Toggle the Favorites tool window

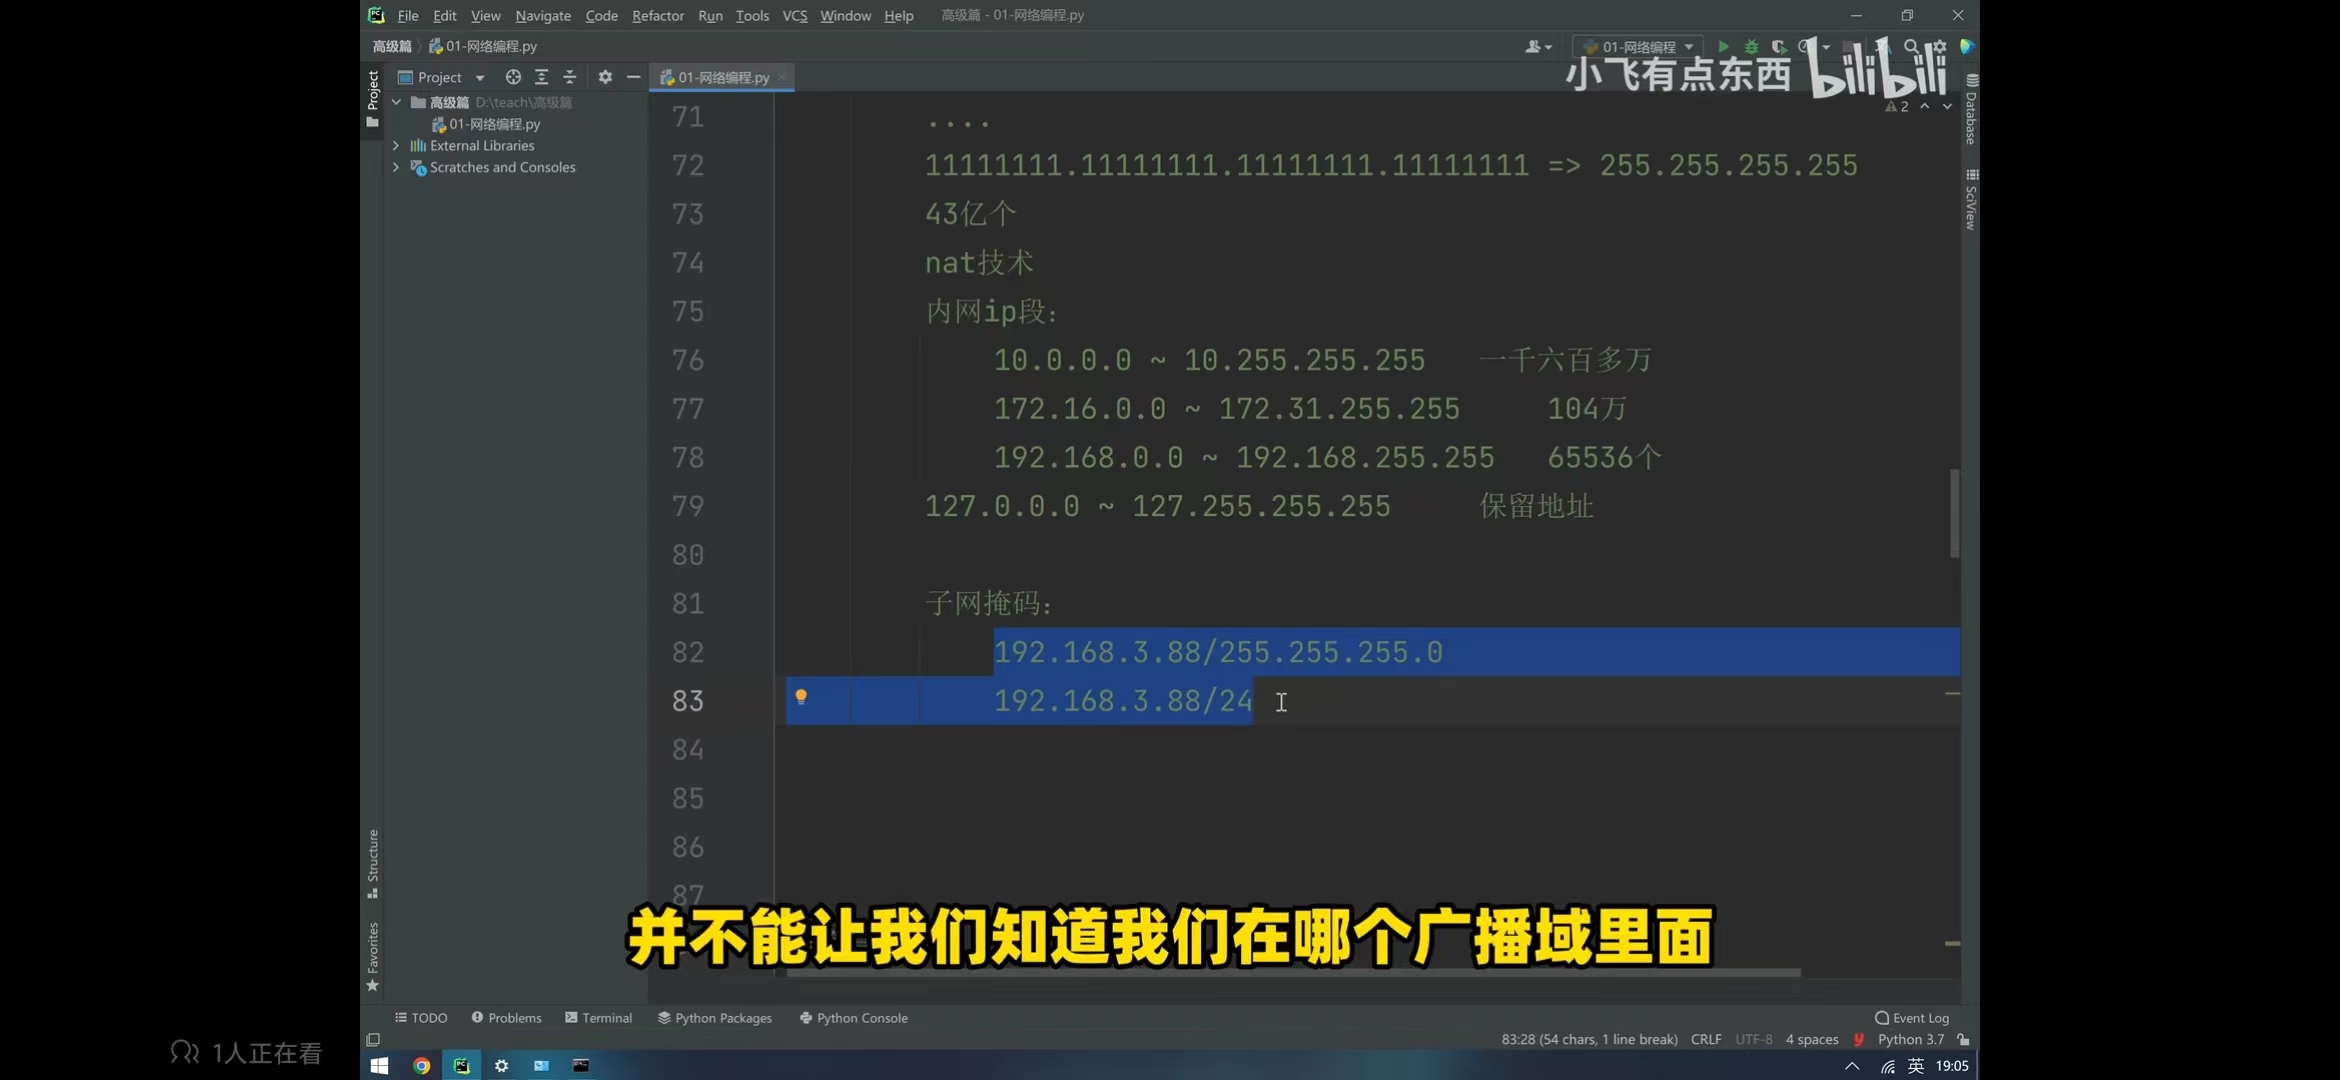pyautogui.click(x=373, y=955)
